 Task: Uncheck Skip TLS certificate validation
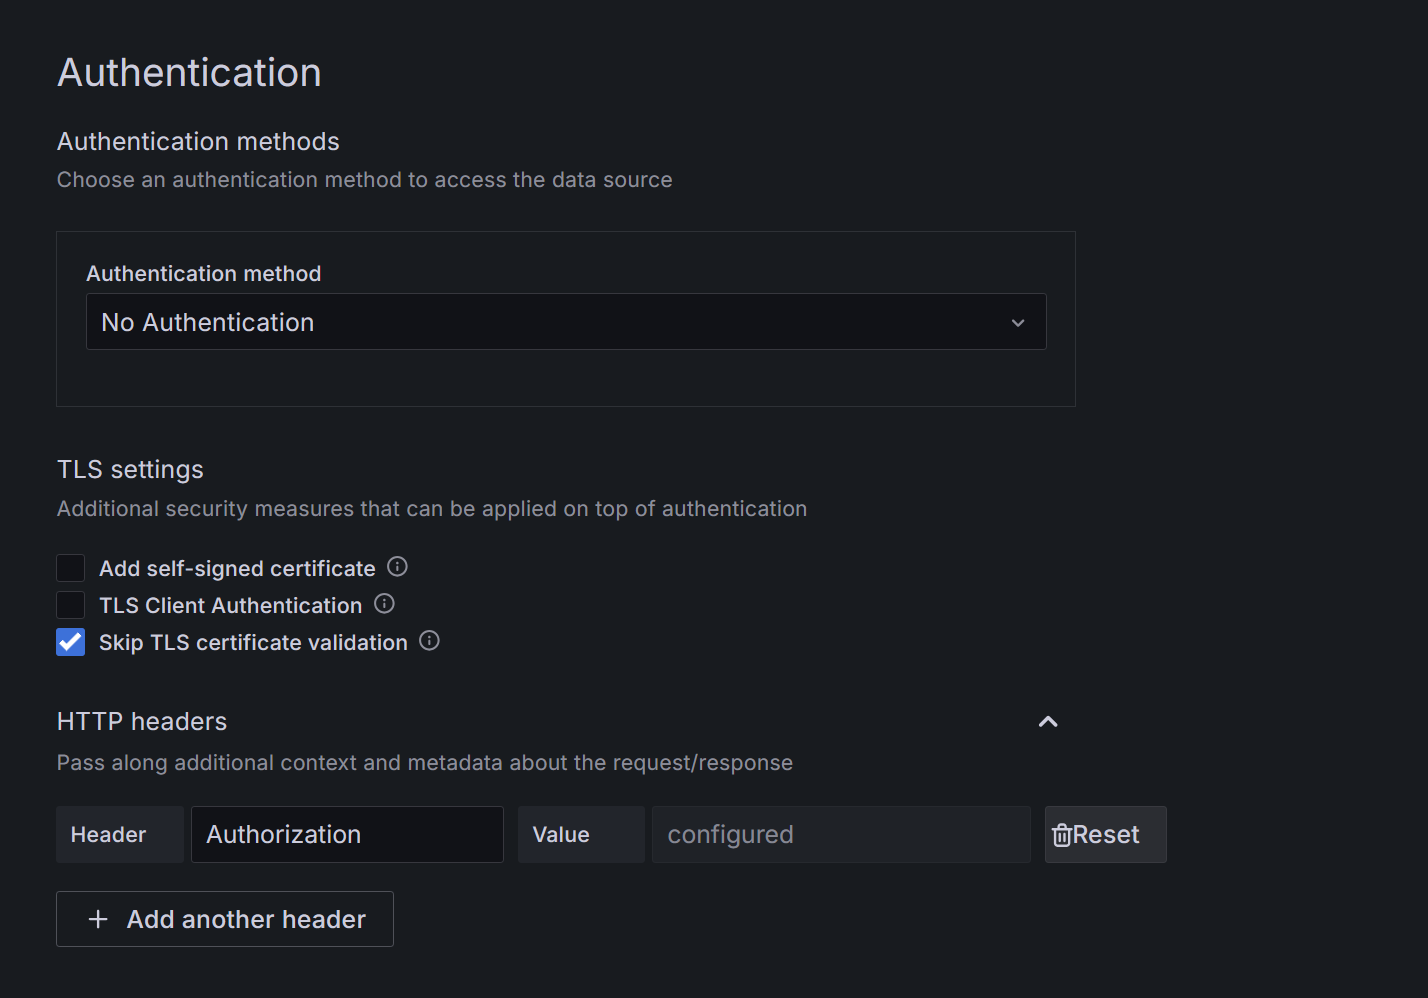(71, 642)
